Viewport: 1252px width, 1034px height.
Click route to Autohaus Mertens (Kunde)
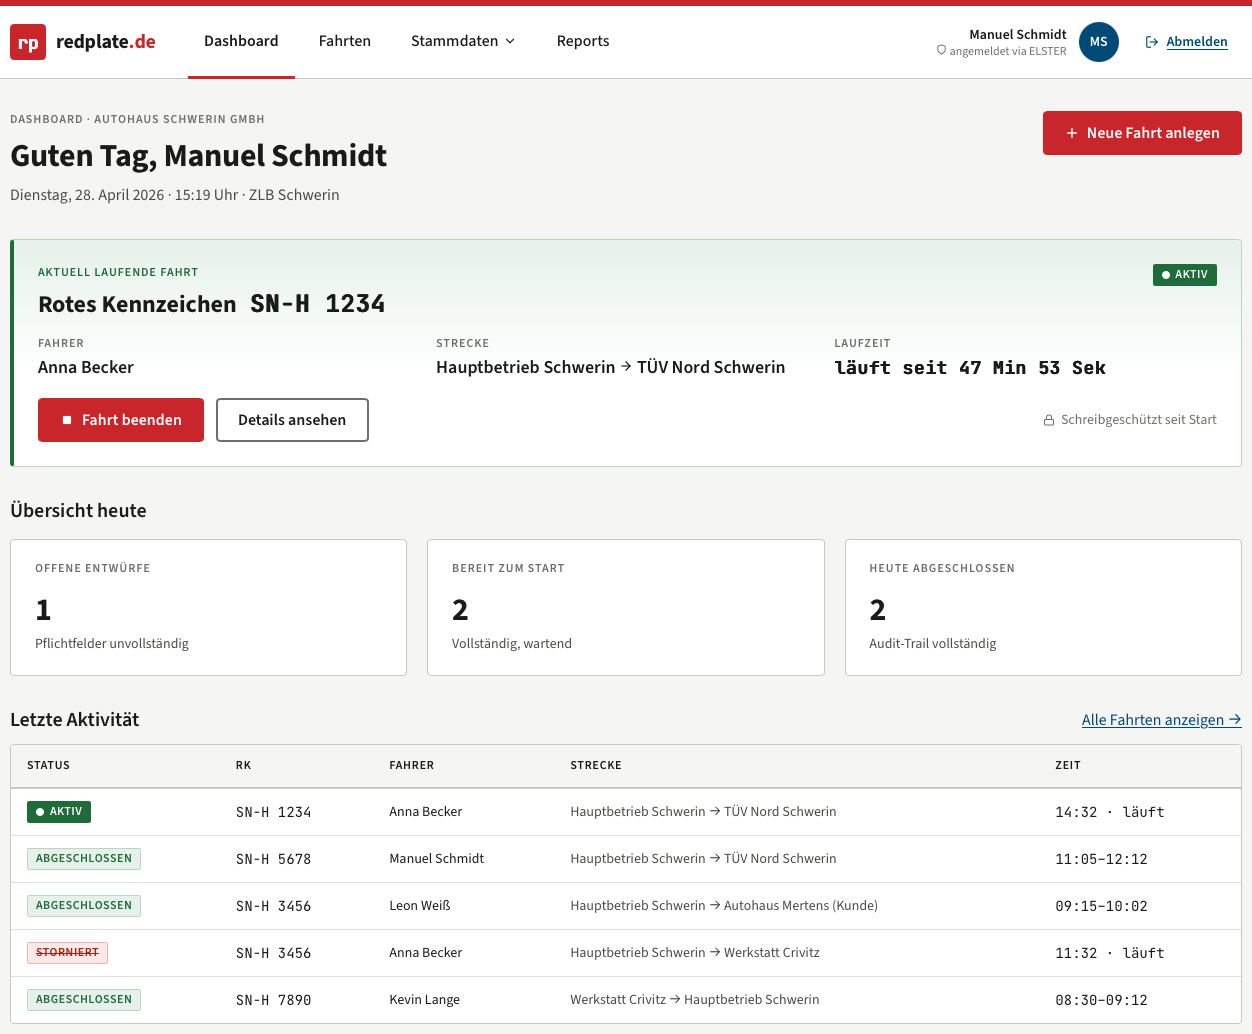[x=724, y=906]
